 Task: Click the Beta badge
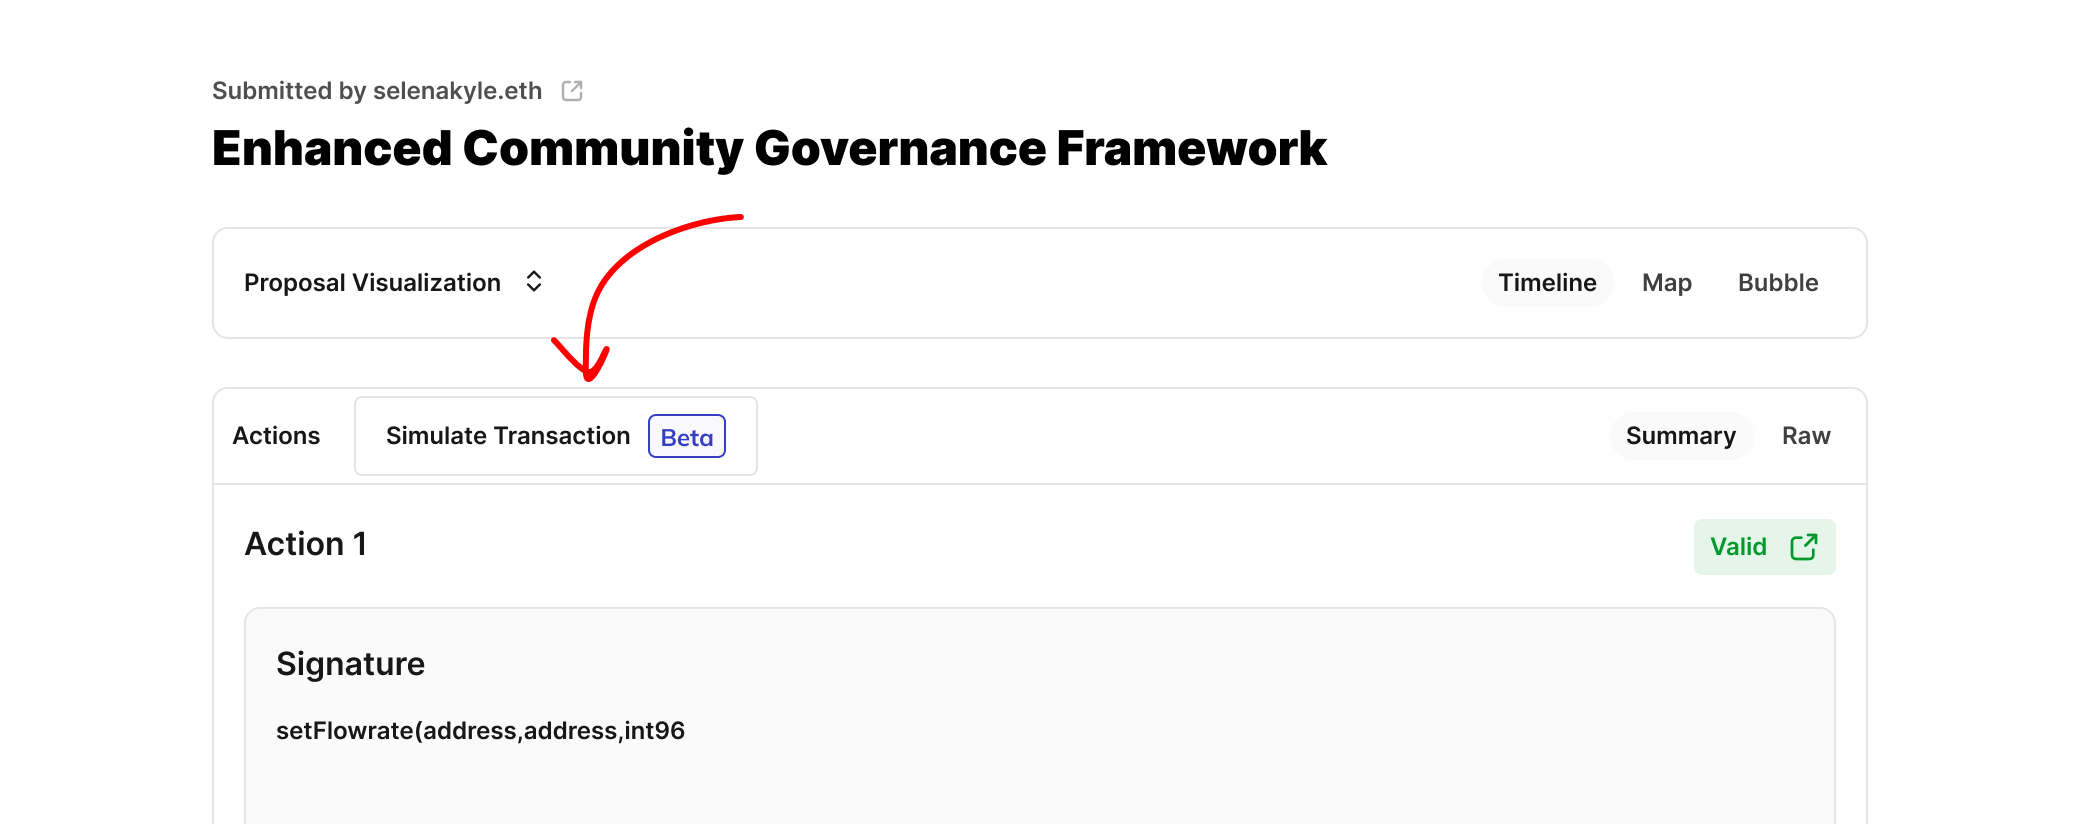[687, 437]
